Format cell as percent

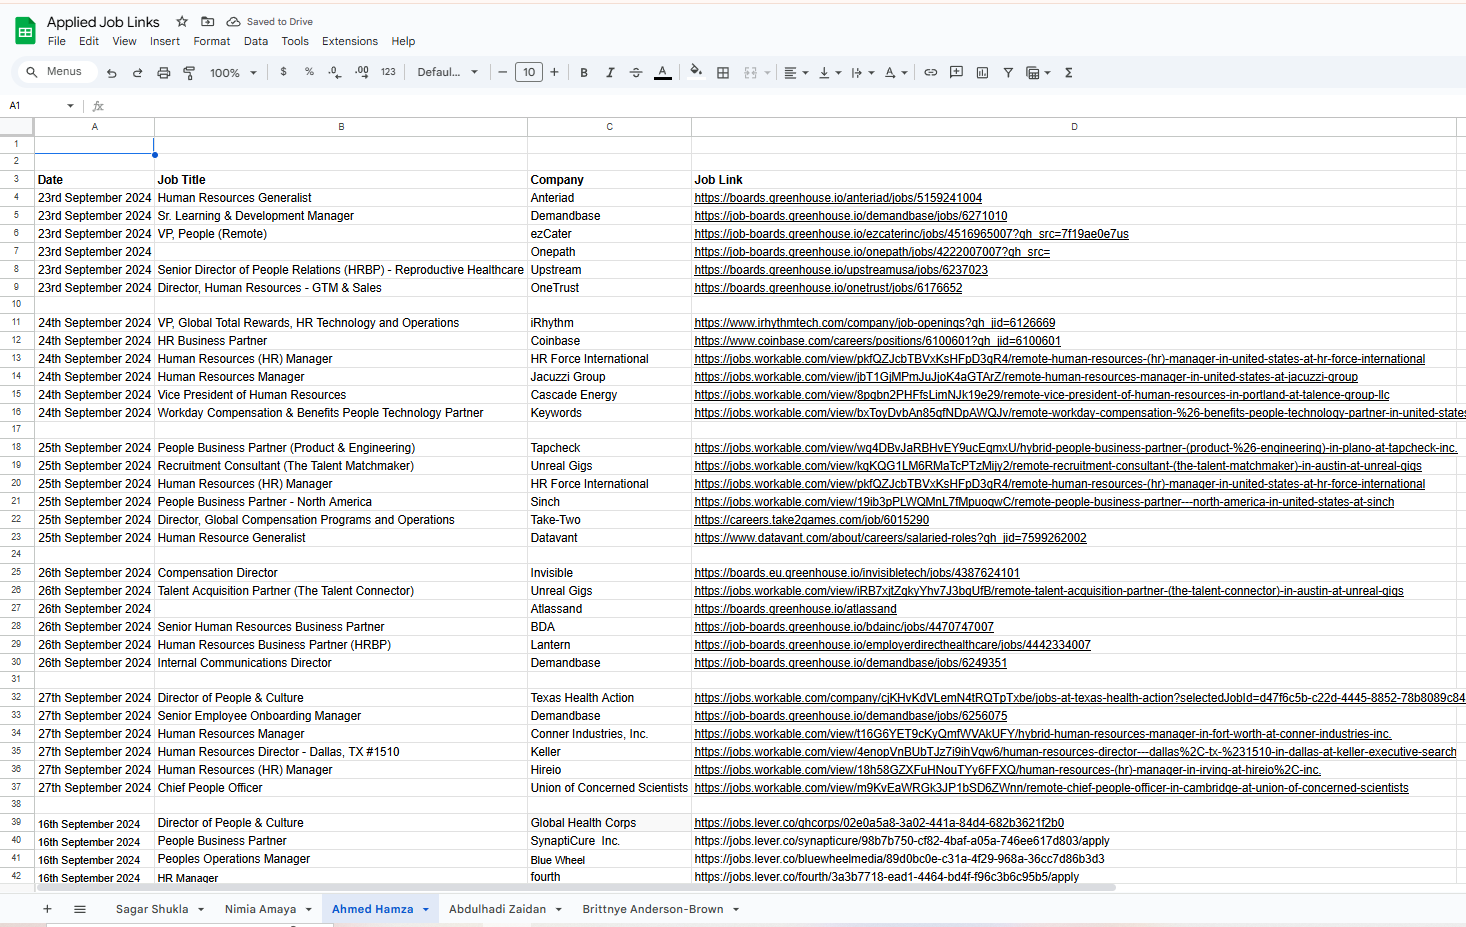tap(309, 72)
